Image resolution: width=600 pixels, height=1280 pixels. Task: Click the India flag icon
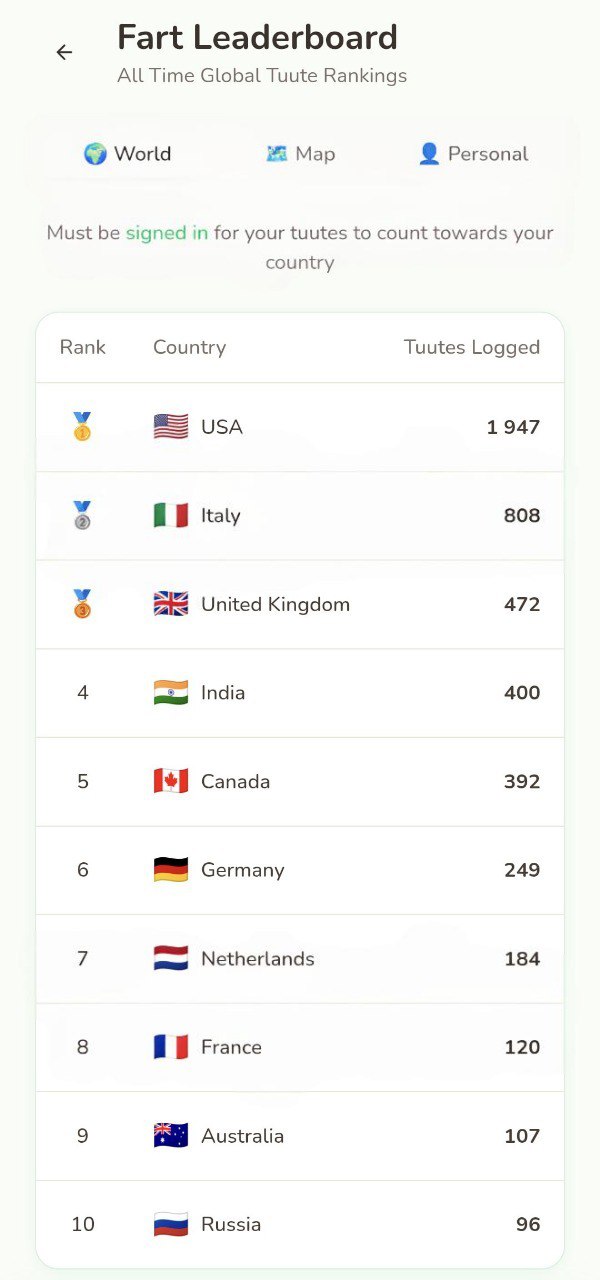coord(171,692)
